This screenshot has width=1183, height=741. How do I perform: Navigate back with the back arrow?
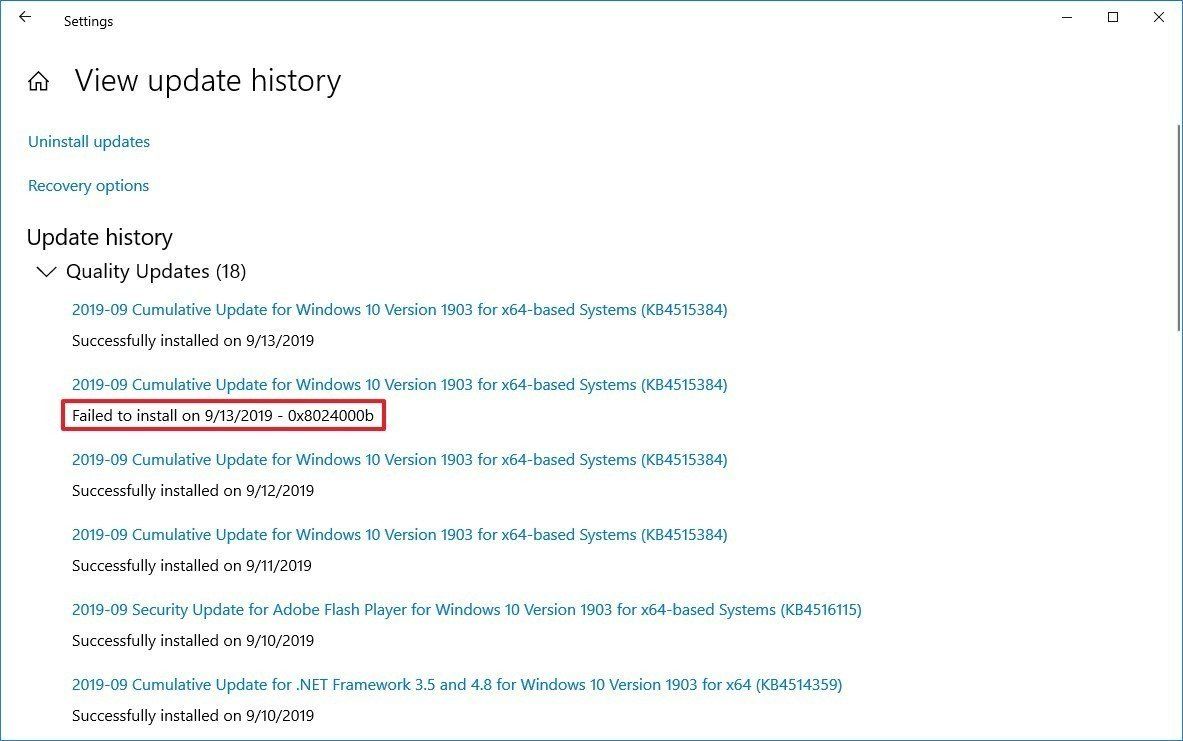[x=25, y=17]
